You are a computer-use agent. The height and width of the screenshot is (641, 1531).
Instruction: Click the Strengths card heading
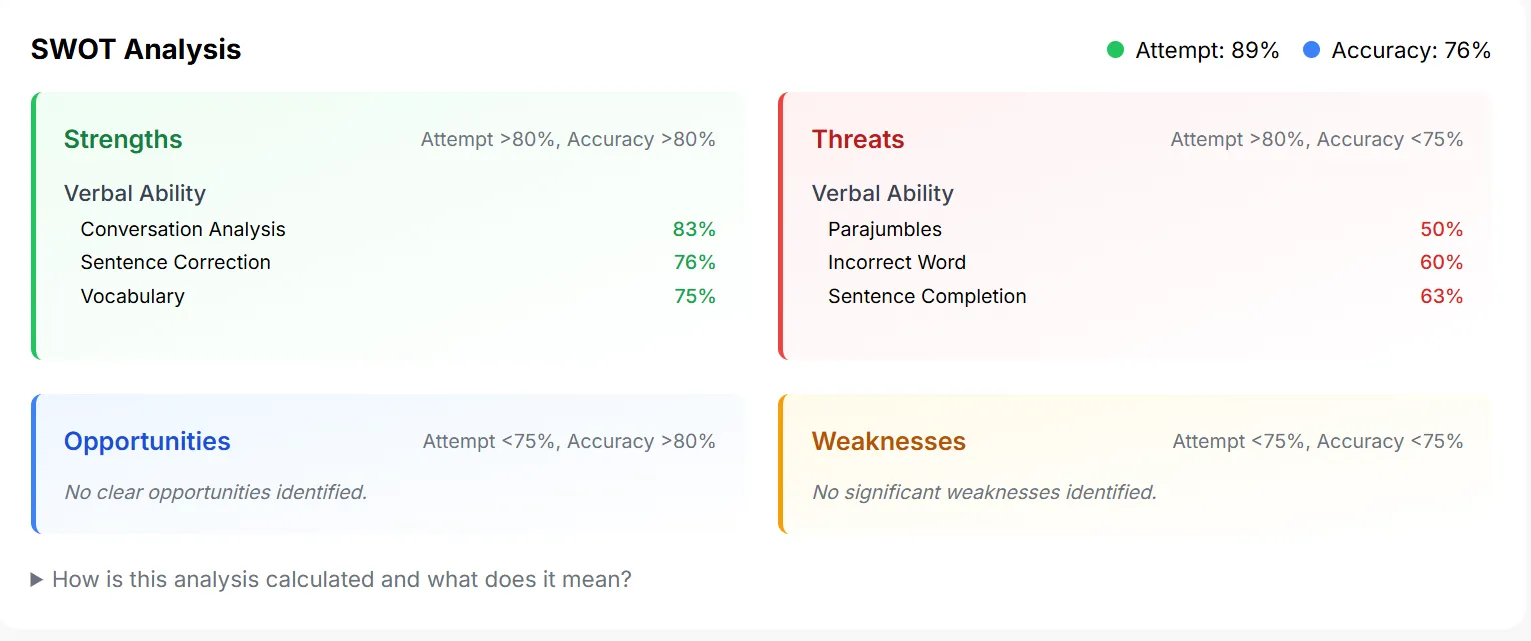click(x=123, y=139)
